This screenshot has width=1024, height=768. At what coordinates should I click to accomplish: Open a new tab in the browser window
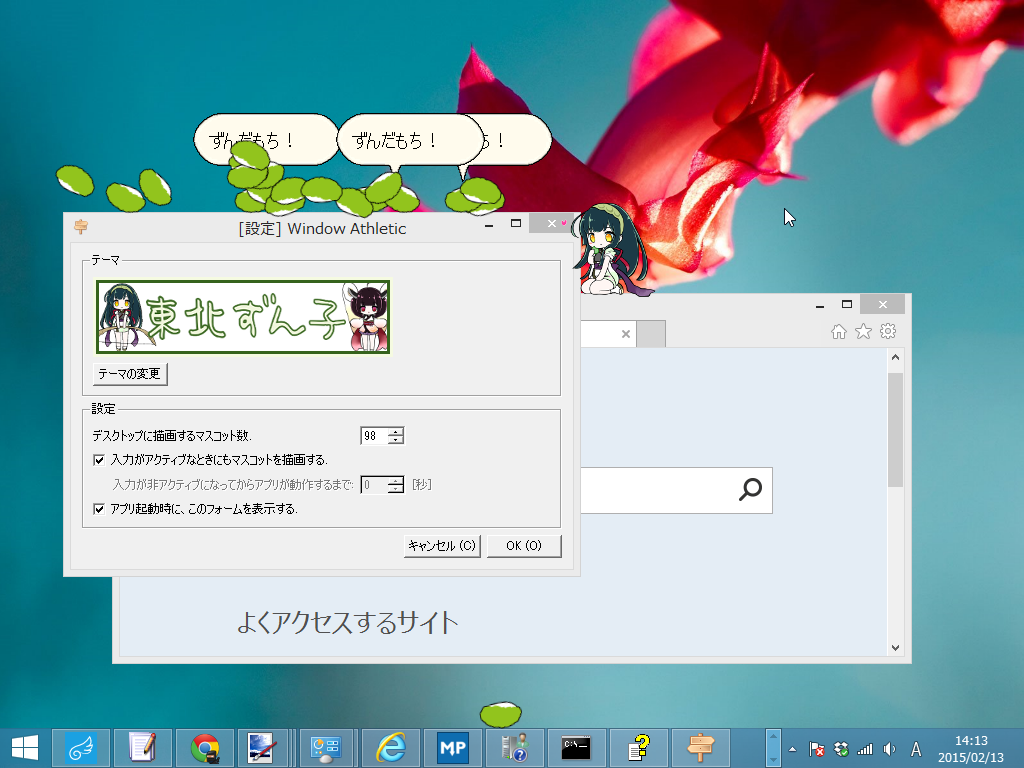651,334
